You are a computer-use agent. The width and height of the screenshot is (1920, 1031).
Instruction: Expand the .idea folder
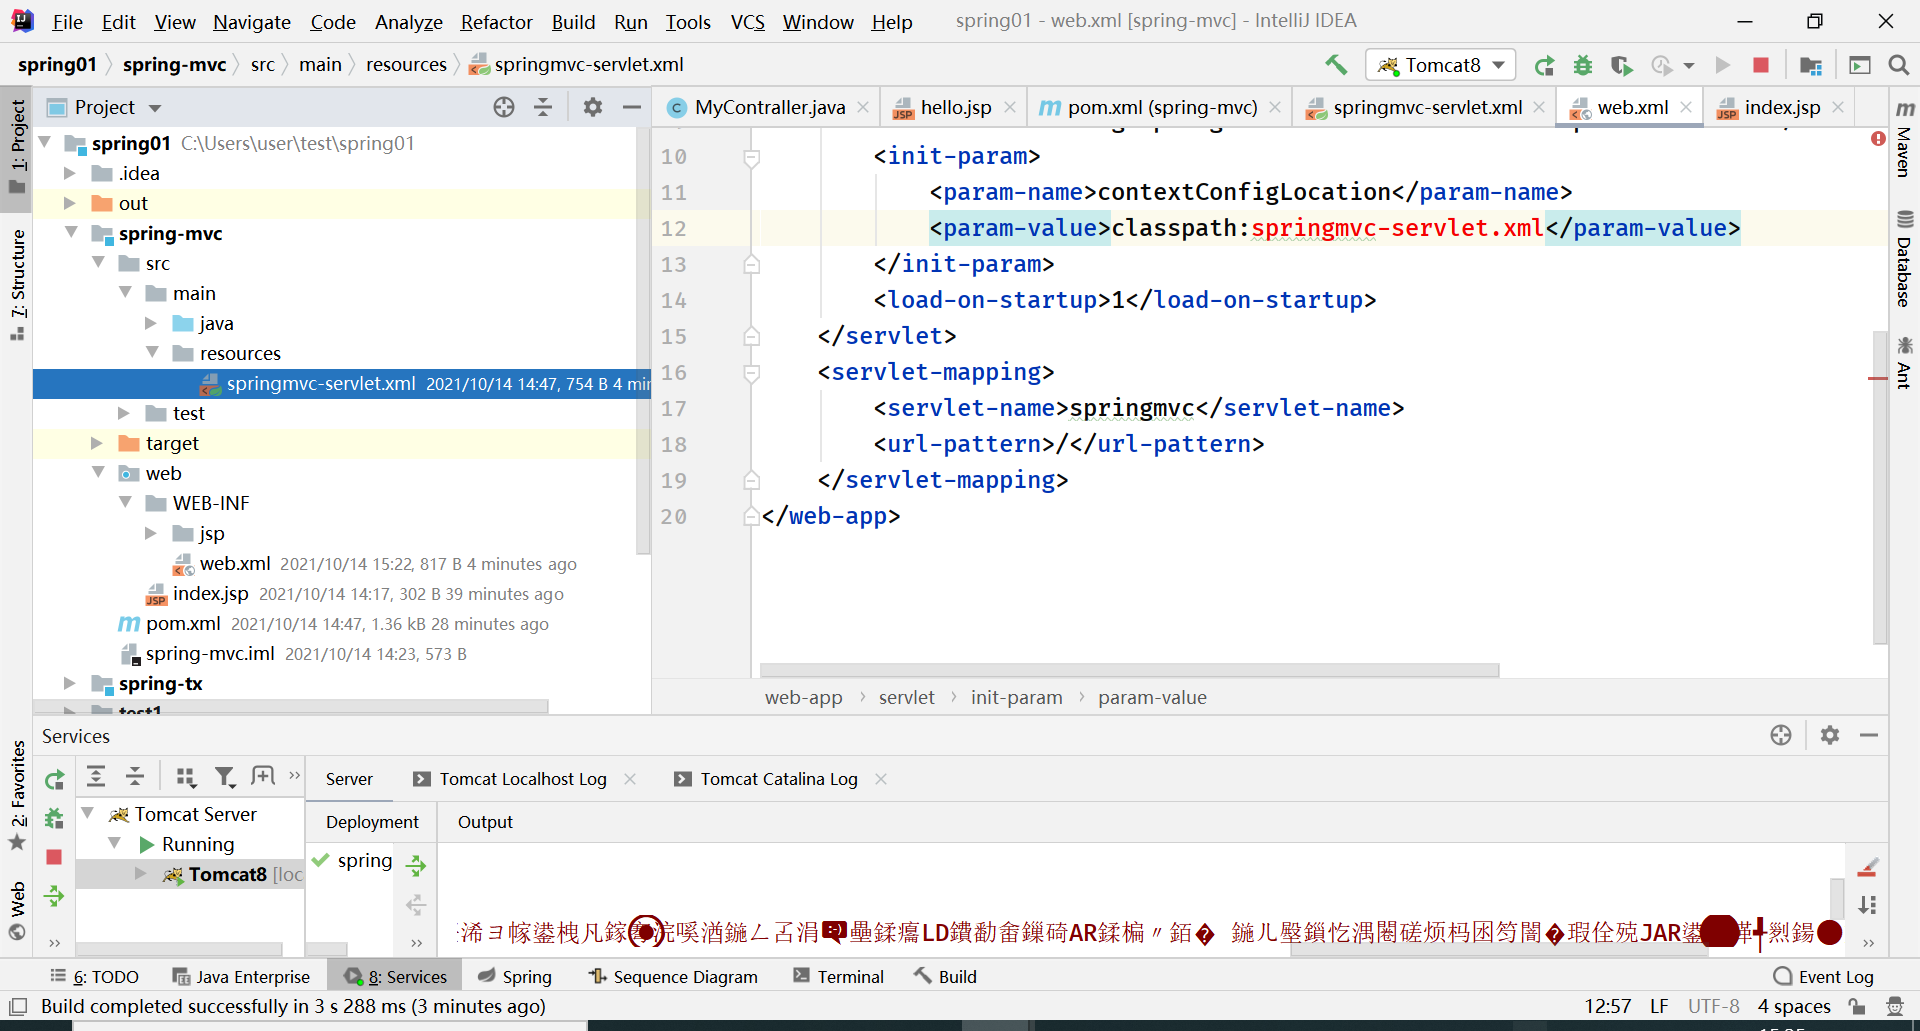[70, 173]
